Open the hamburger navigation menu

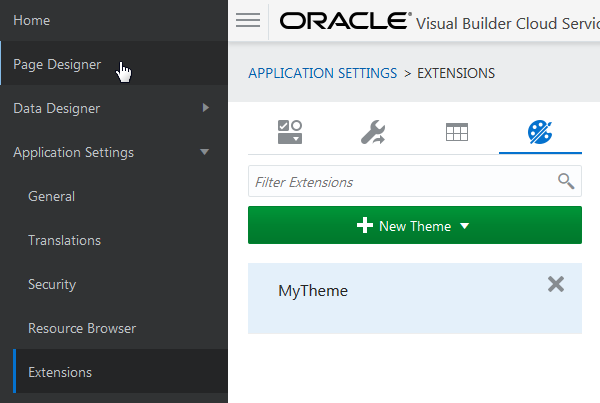click(248, 20)
